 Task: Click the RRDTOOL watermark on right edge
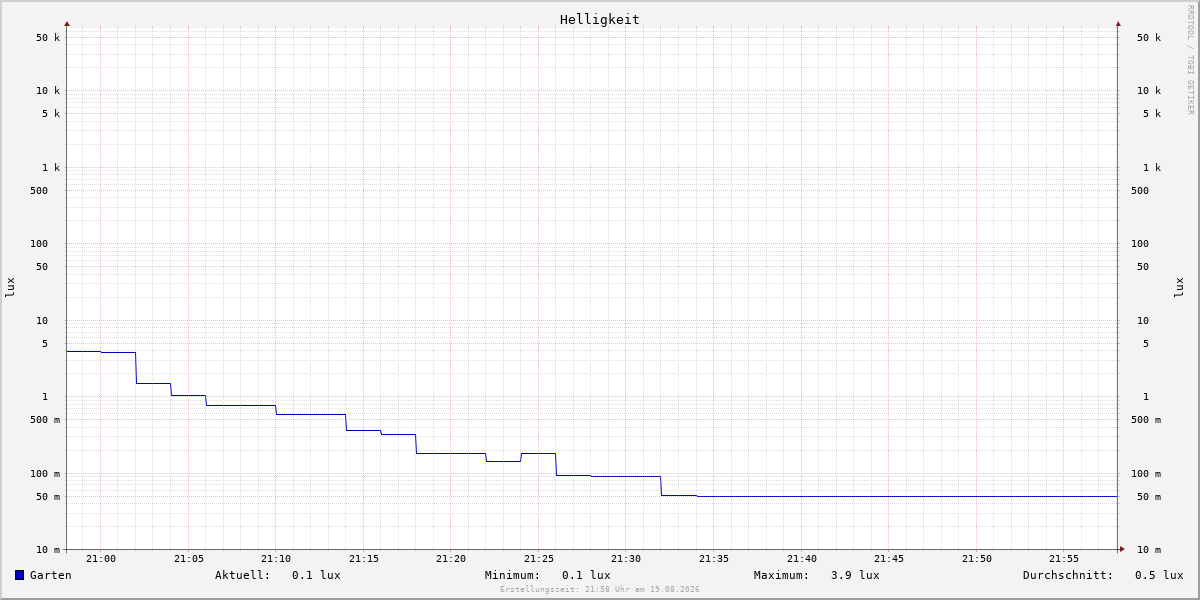tap(1190, 60)
